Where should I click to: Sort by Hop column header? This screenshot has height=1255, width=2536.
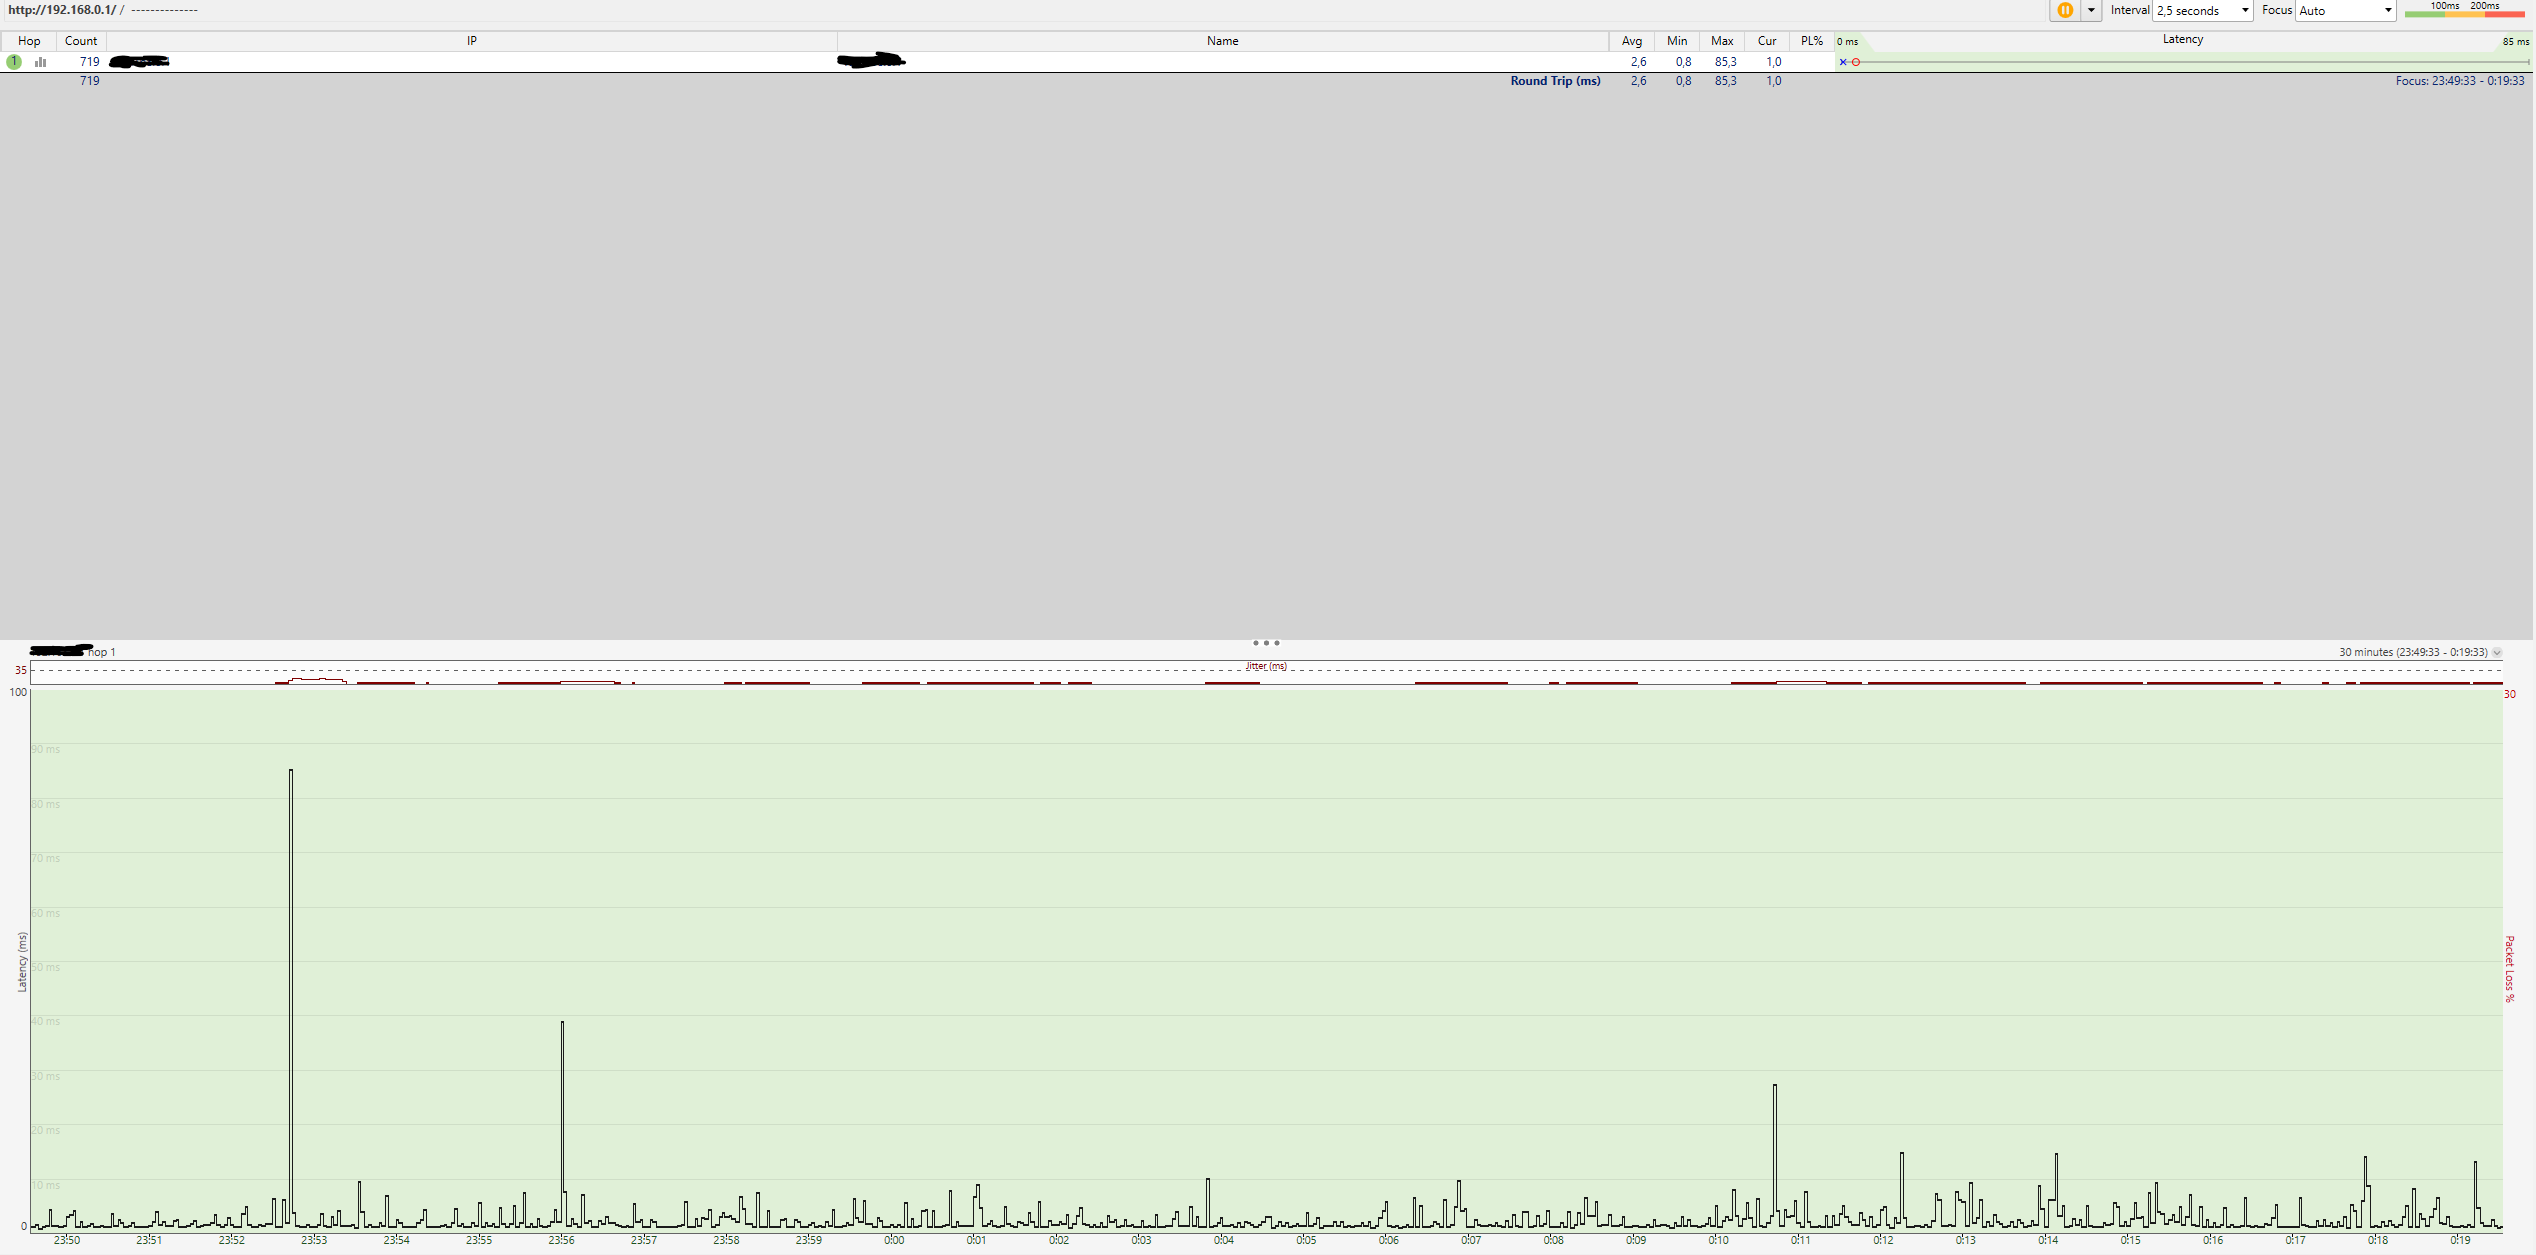point(29,41)
